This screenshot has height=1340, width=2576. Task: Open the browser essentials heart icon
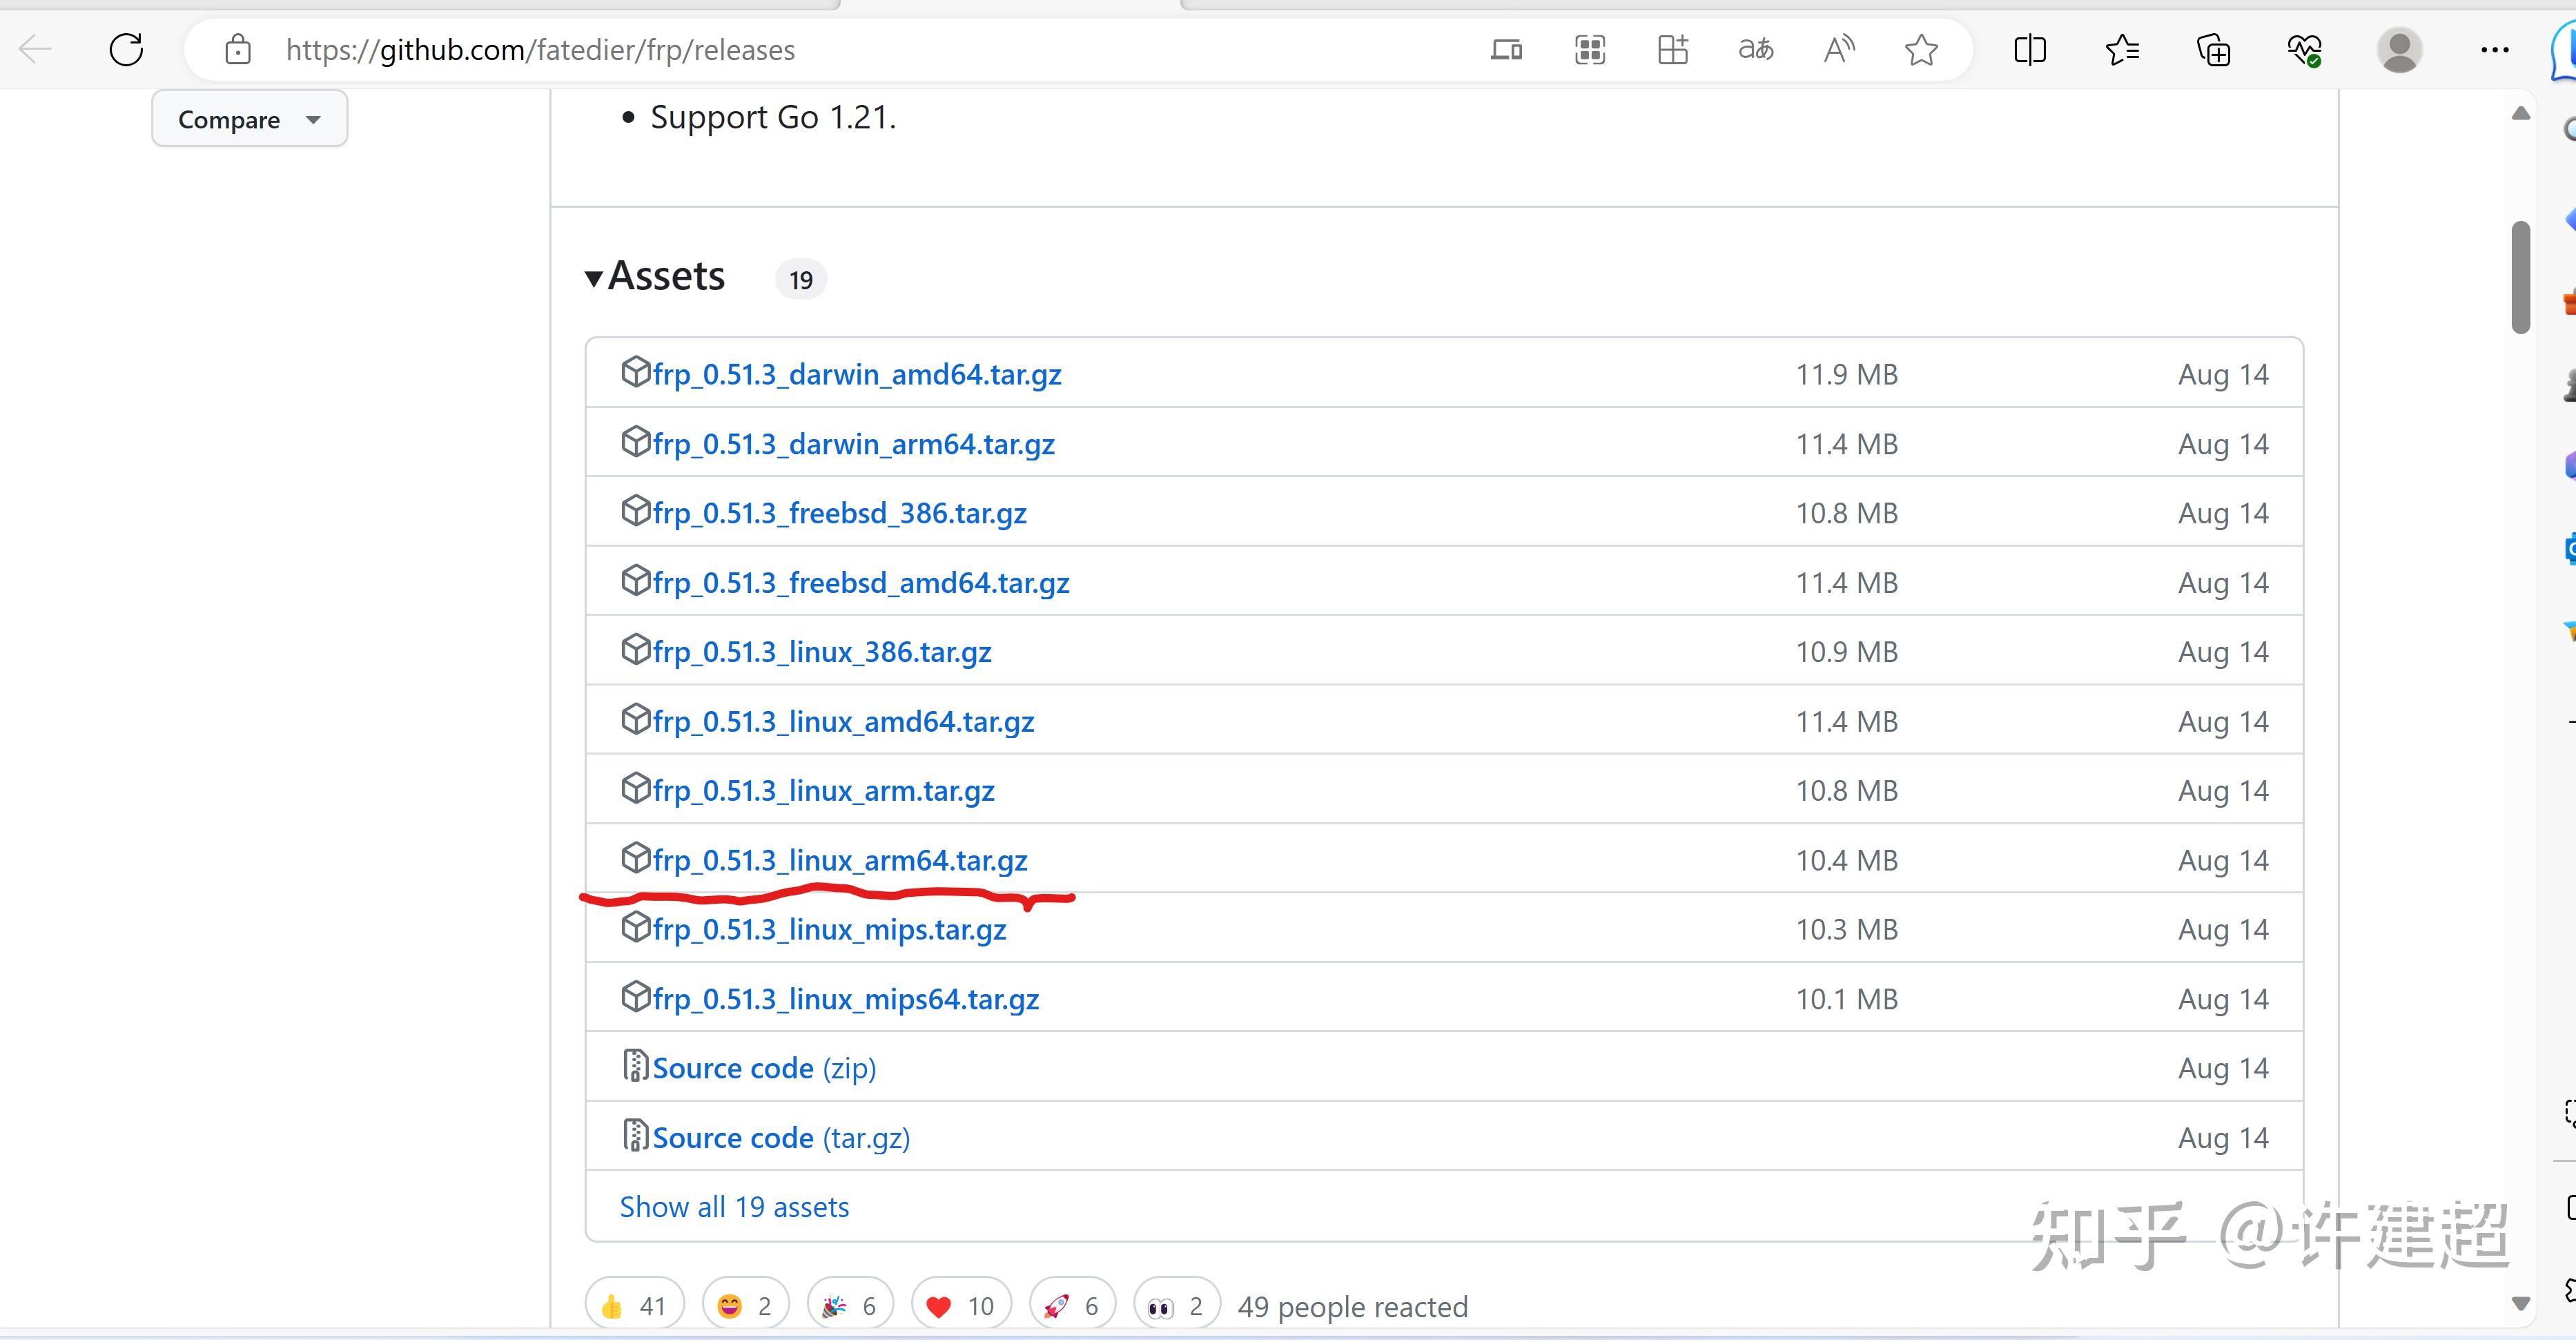point(2304,49)
